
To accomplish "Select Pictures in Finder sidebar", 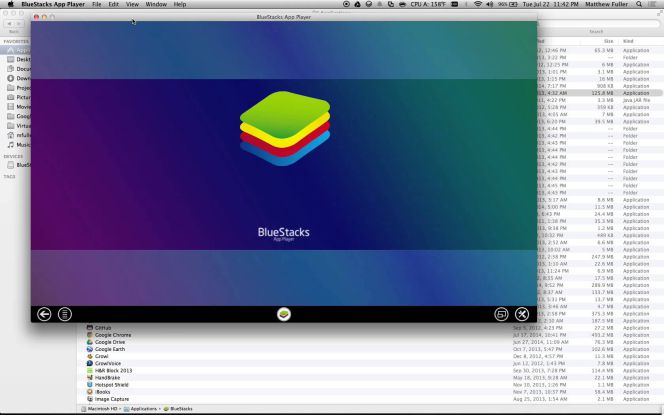I will tap(19, 97).
